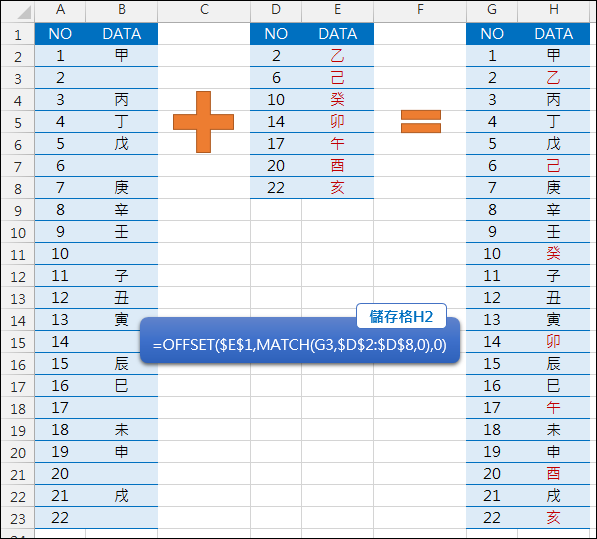This screenshot has height=539, width=597.
Task: Select cell G20 with value 19
Action: [x=492, y=452]
